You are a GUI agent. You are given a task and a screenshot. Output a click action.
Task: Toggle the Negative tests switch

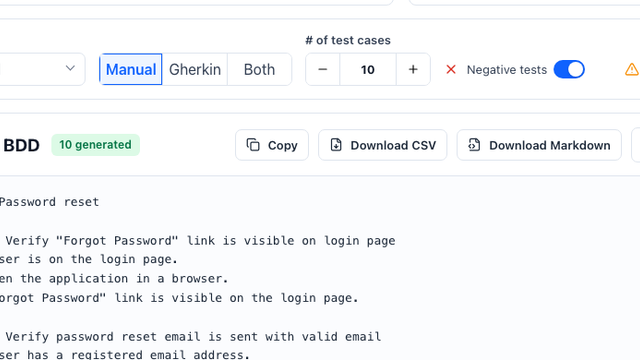pos(569,69)
